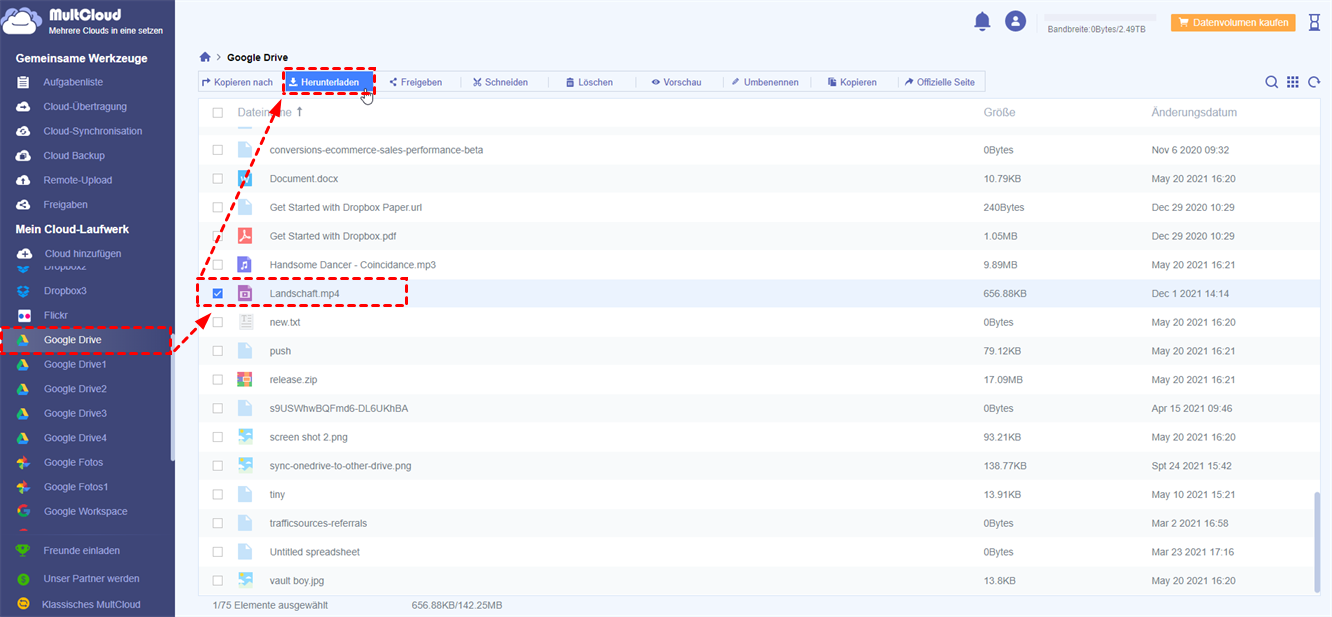Open the notifications bell icon

(982, 21)
